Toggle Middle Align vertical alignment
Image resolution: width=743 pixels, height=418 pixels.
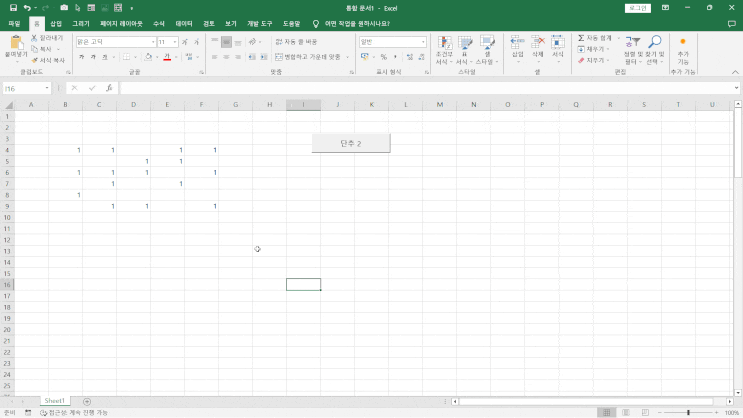pyautogui.click(x=226, y=42)
